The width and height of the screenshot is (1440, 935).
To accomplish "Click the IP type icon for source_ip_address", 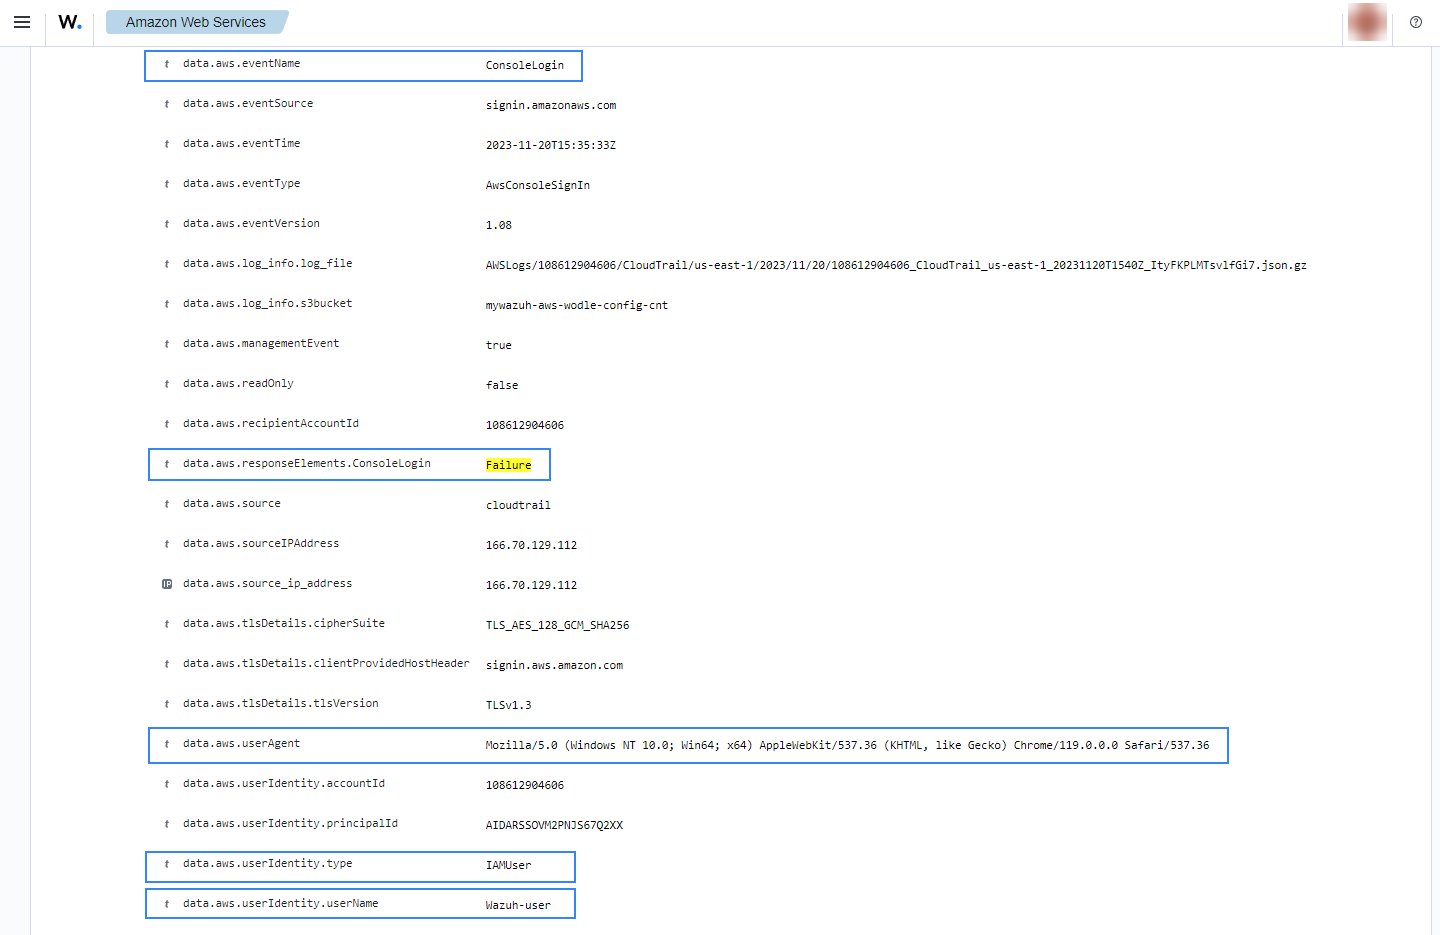I will pos(167,584).
